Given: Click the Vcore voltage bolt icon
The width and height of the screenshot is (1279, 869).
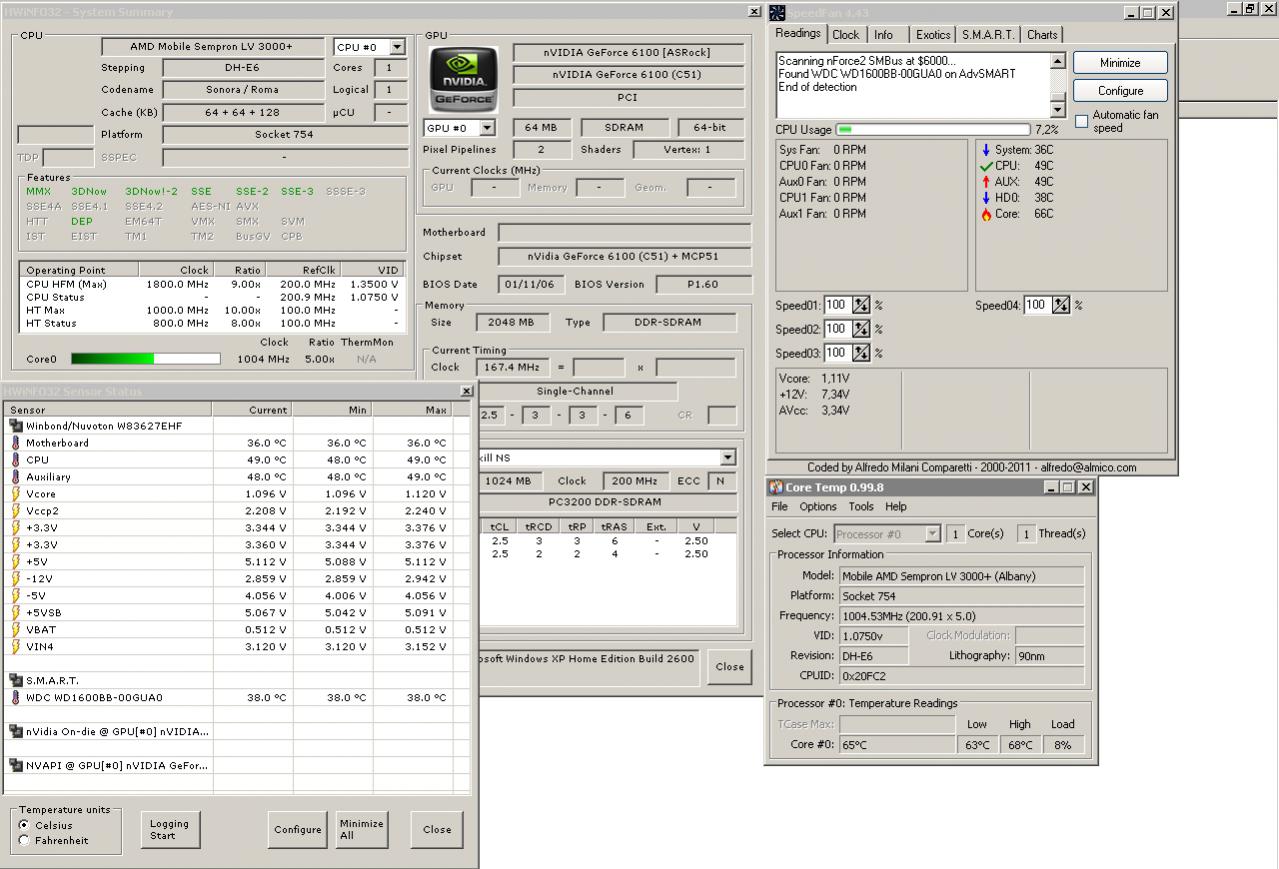Looking at the screenshot, I should pos(16,494).
